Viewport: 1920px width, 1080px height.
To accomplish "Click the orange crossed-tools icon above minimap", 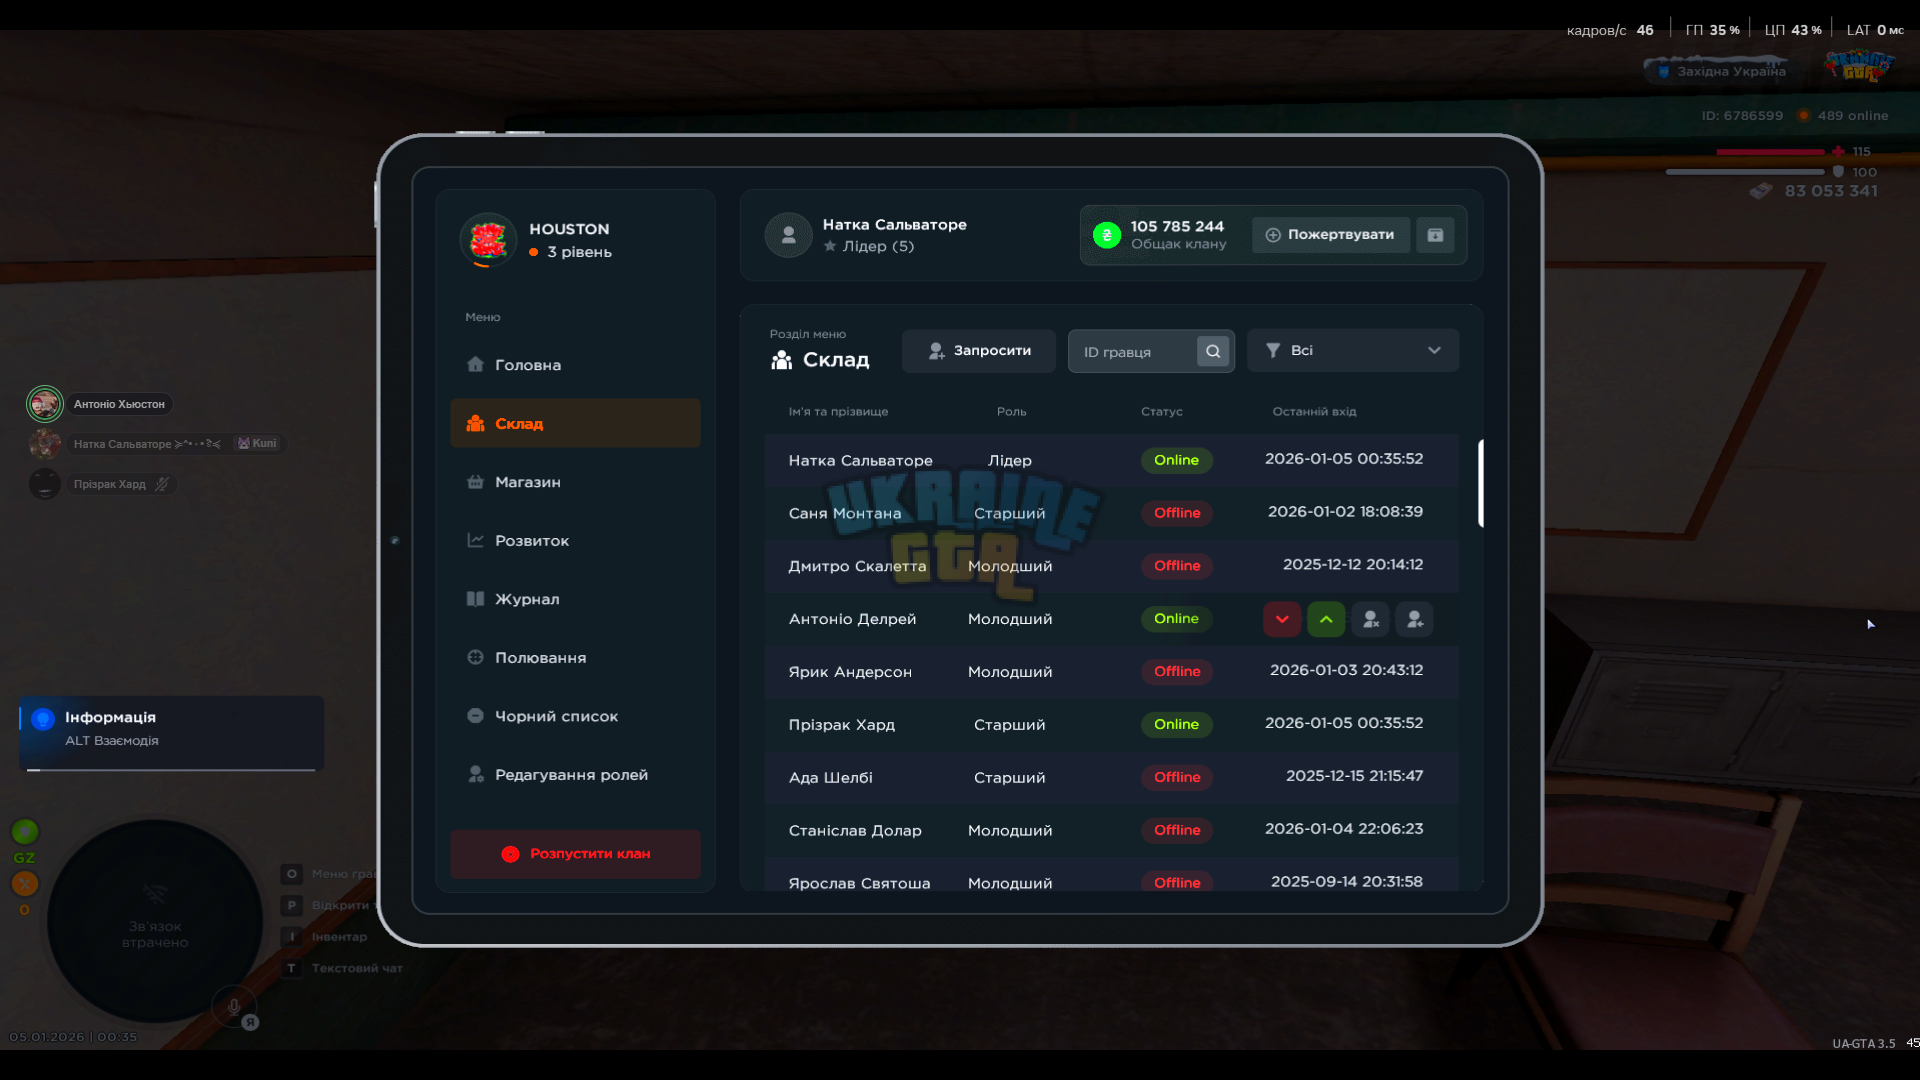I will pyautogui.click(x=25, y=883).
